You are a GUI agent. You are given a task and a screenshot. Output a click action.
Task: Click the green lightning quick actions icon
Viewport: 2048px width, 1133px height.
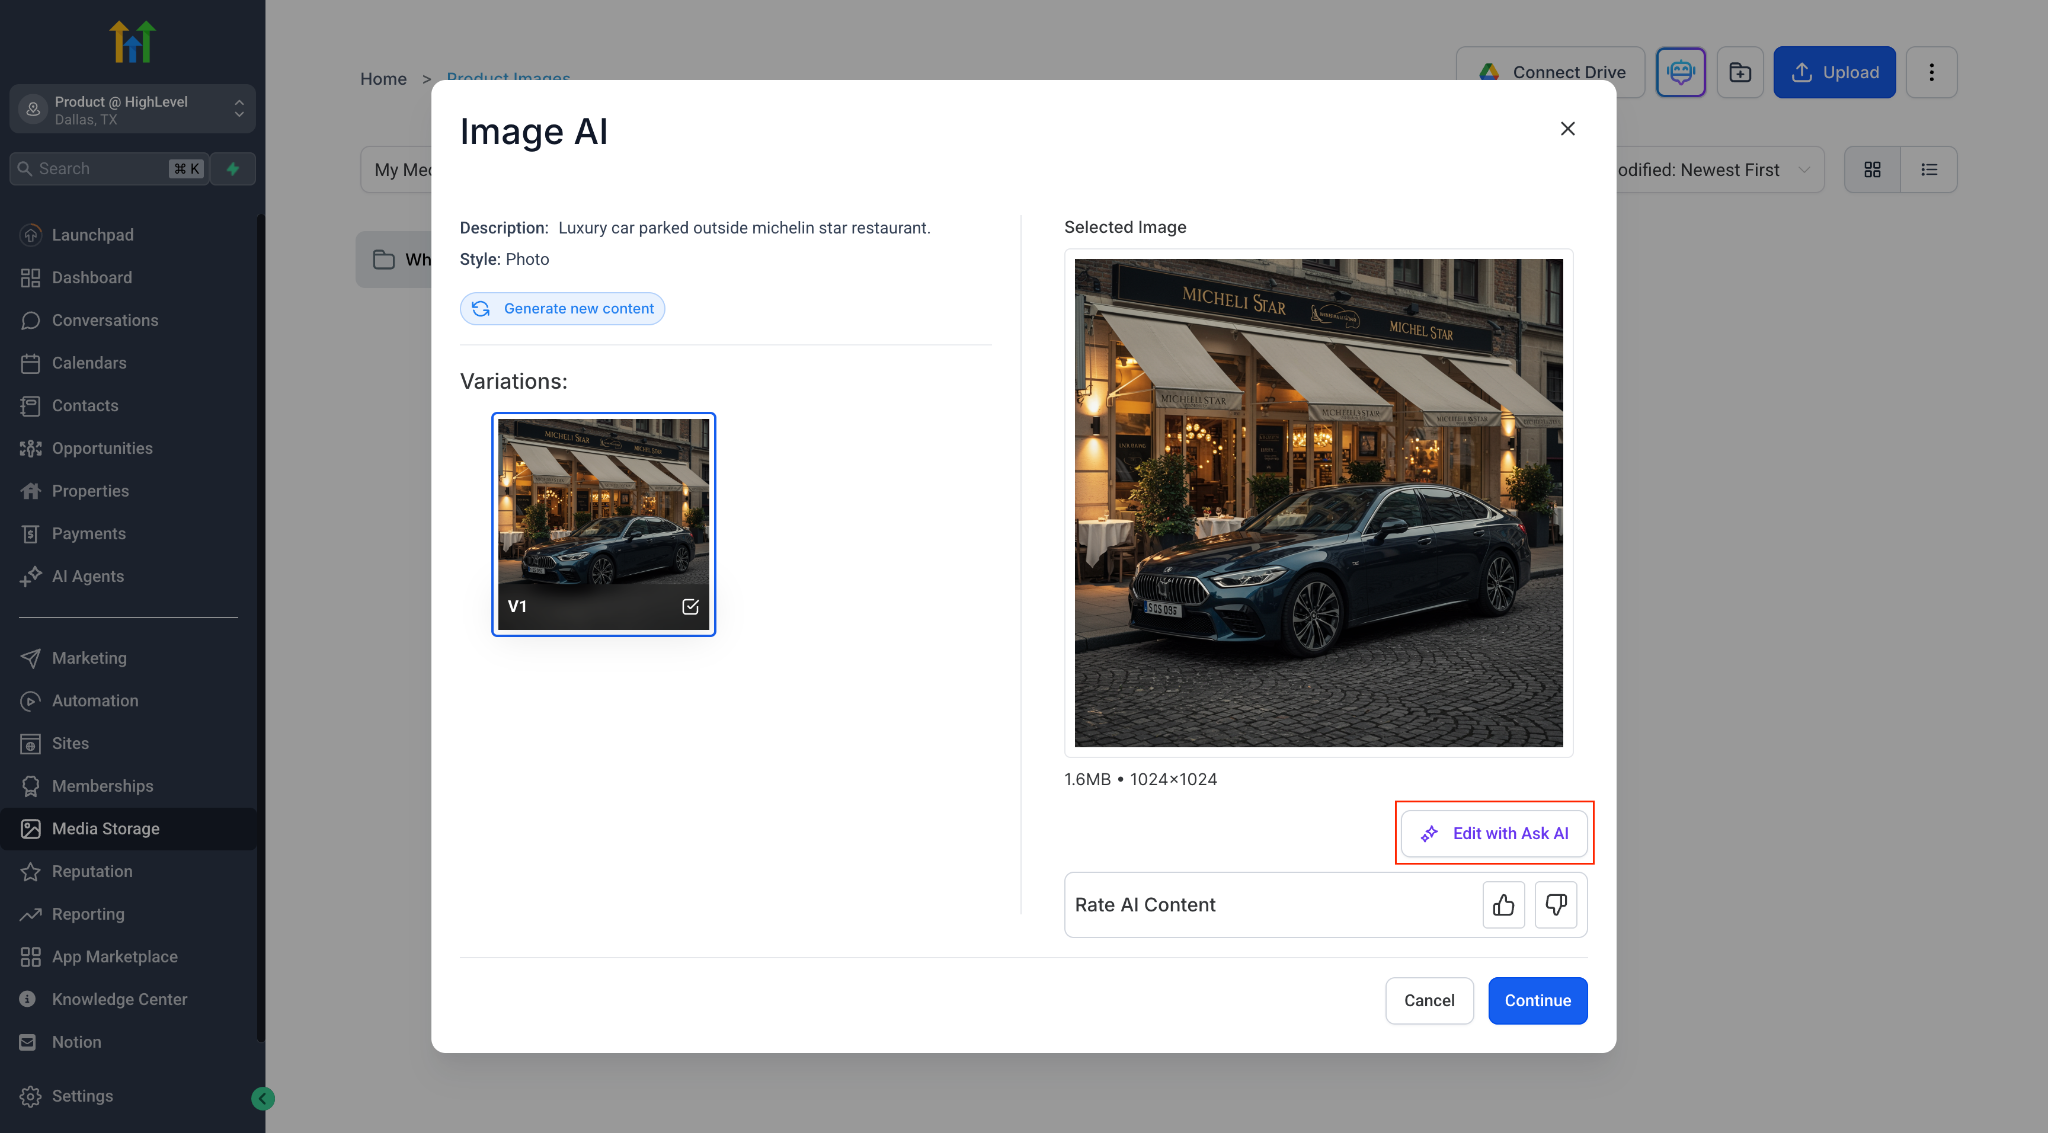[x=233, y=169]
